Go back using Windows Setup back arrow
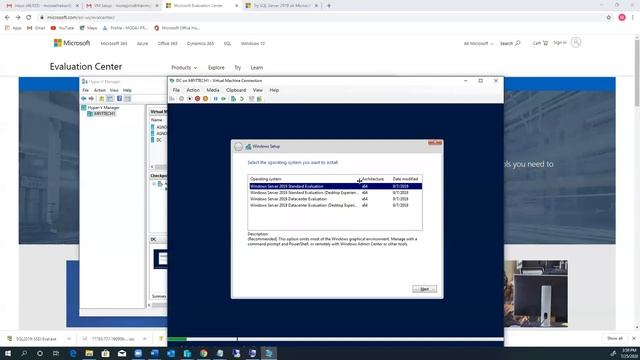 (x=238, y=147)
